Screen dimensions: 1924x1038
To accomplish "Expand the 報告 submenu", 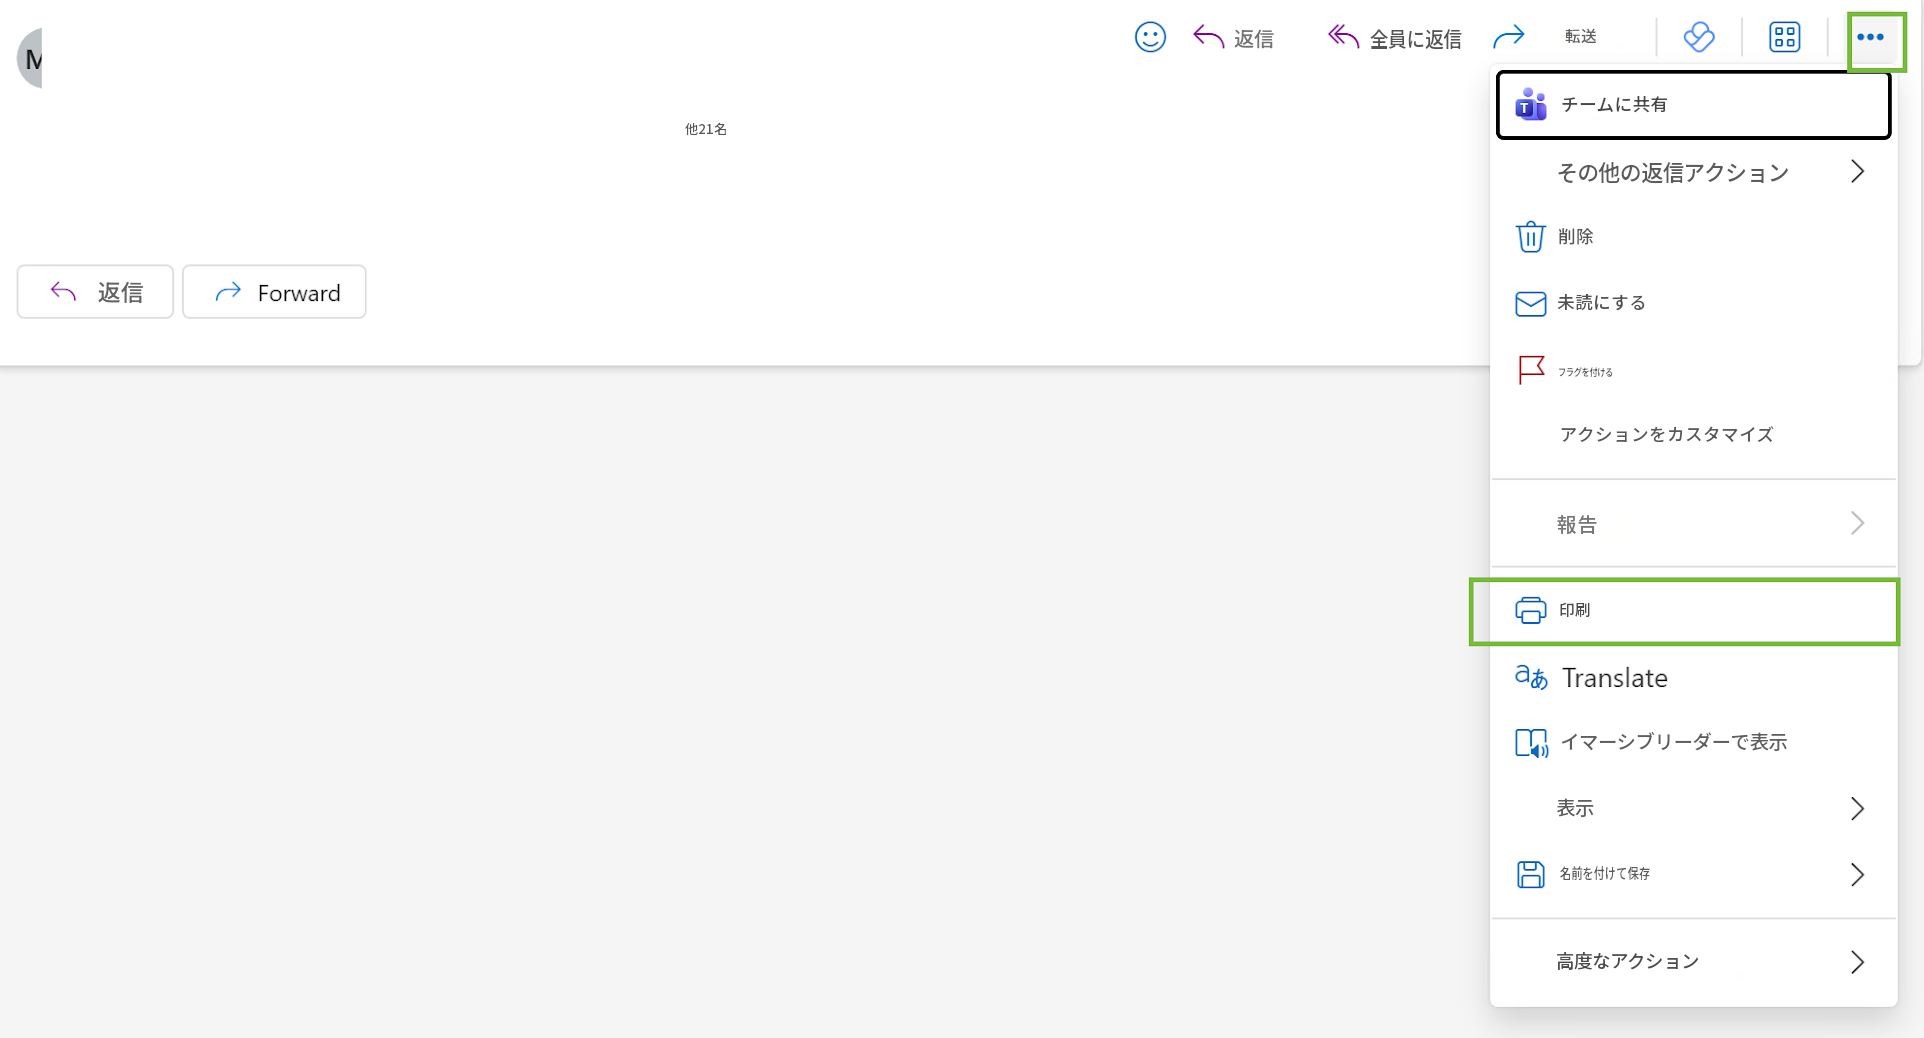I will 1693,524.
